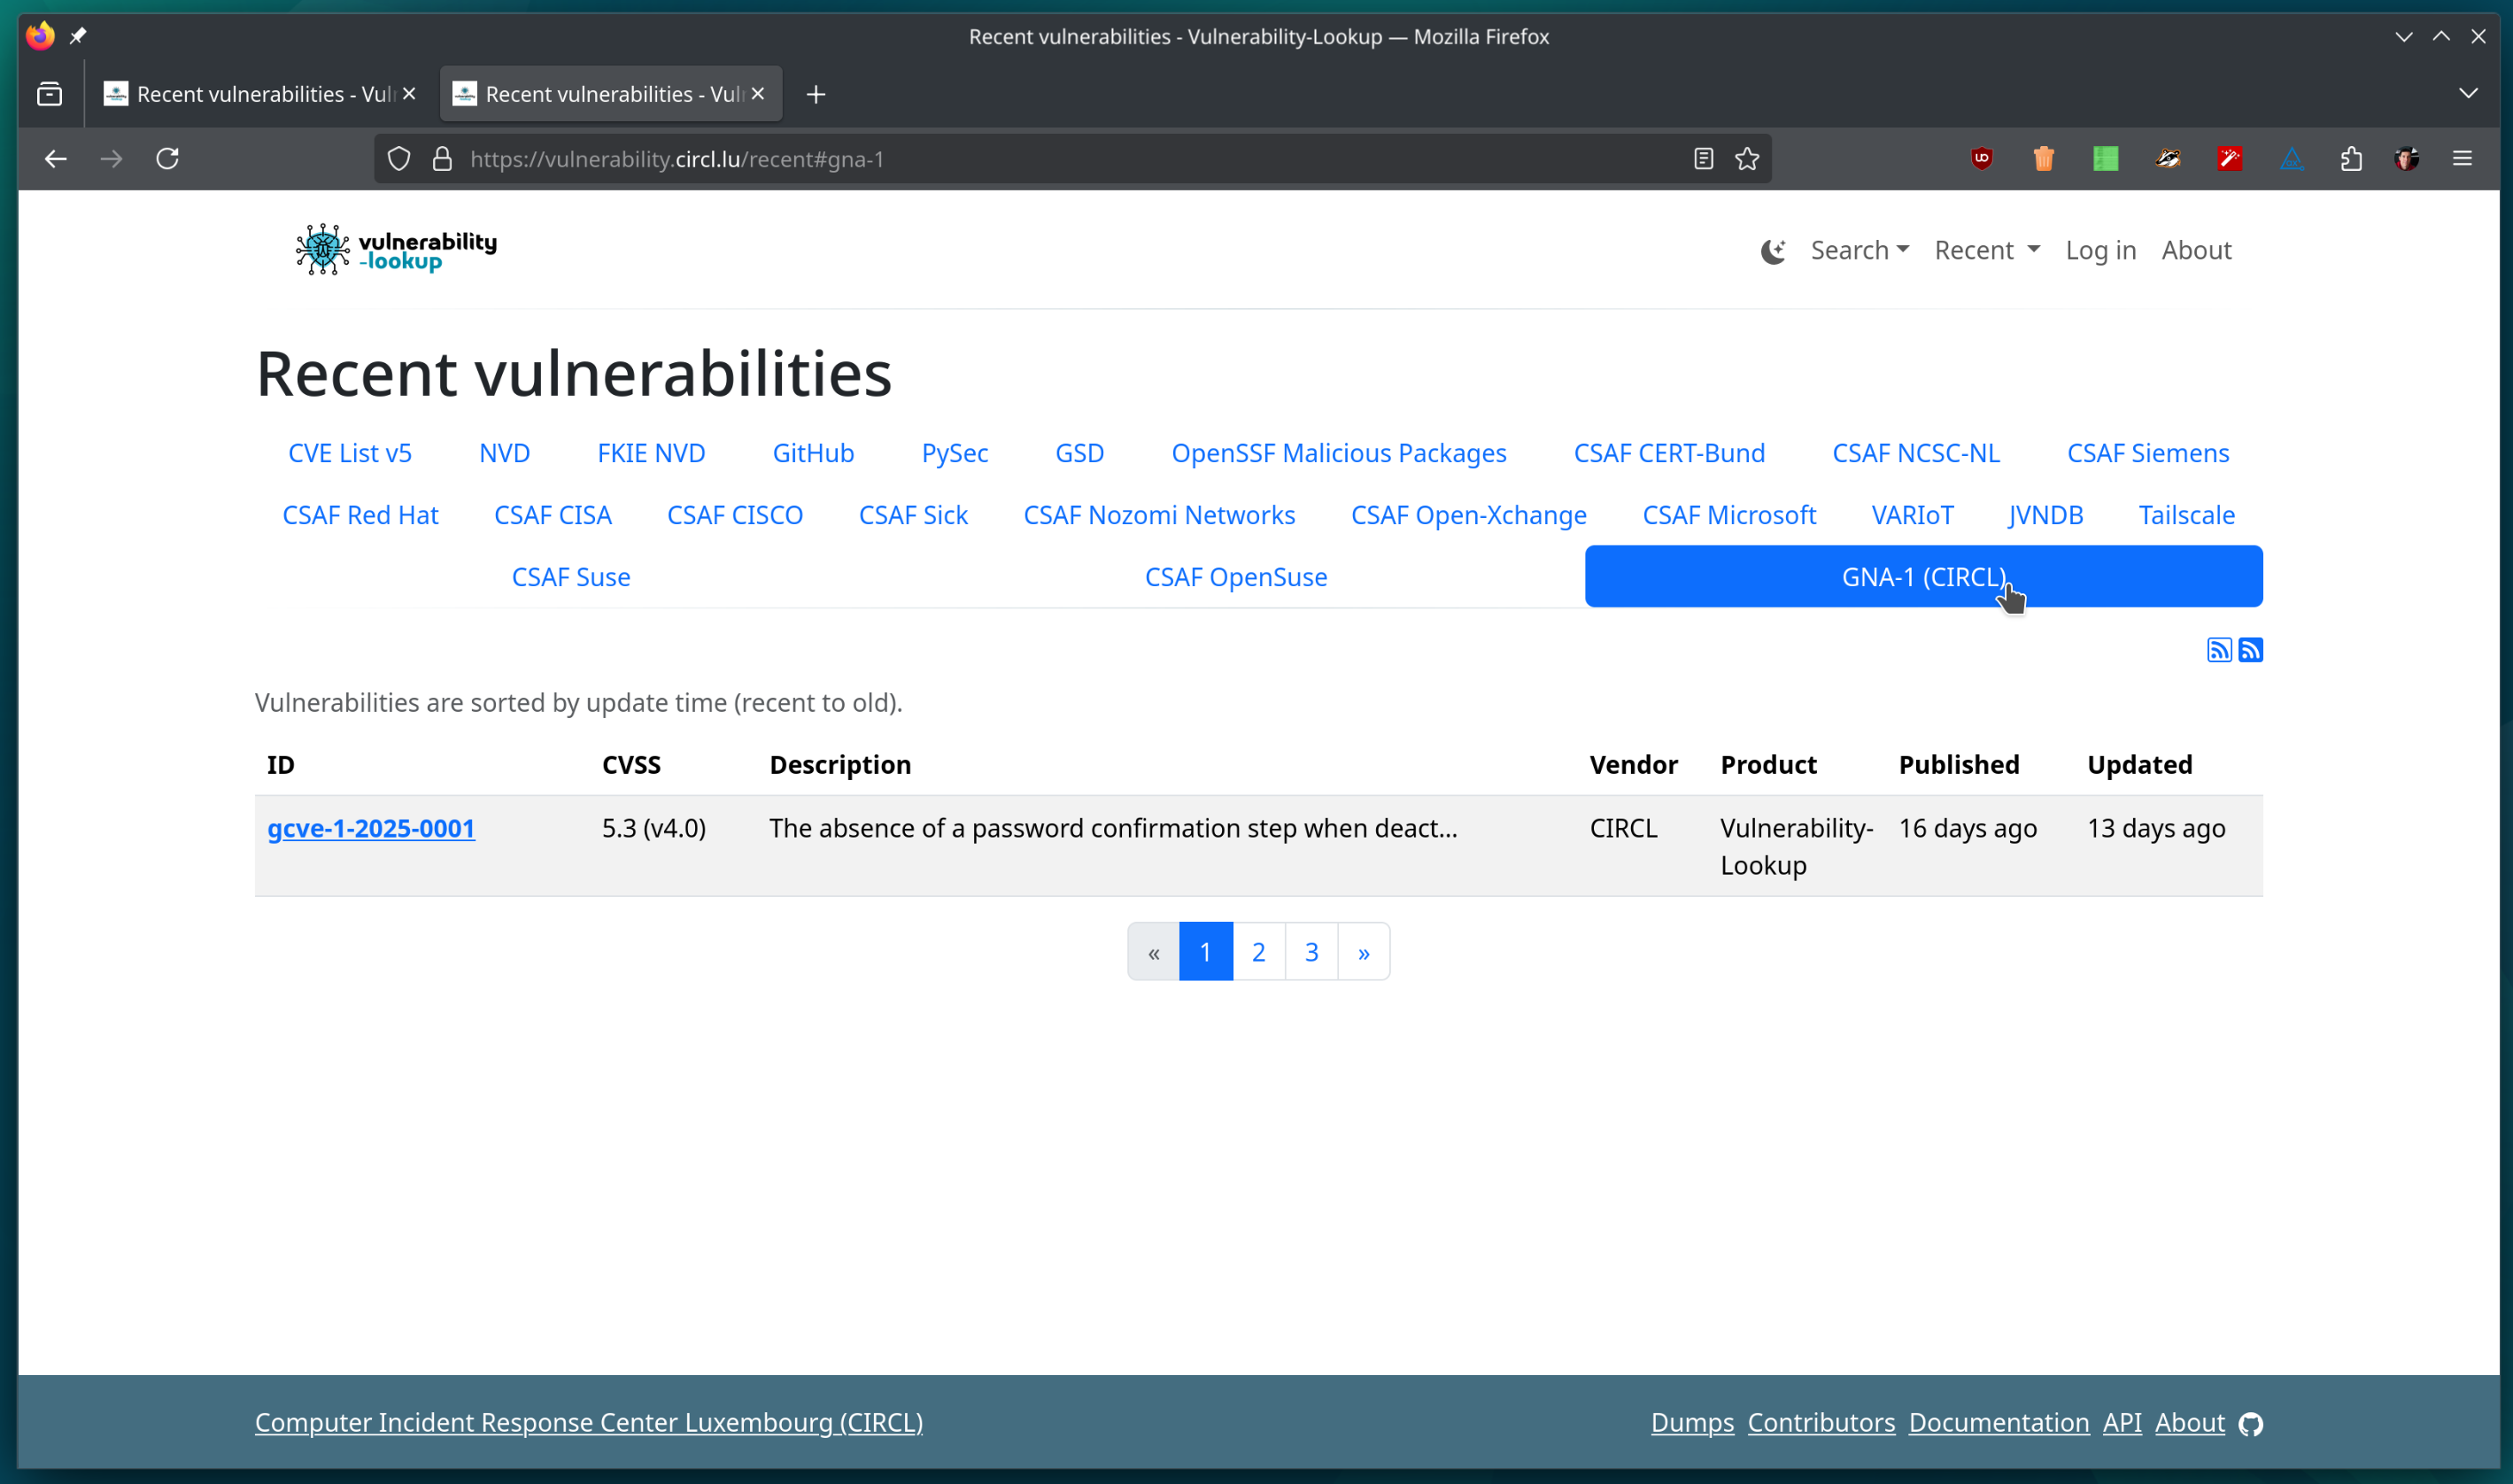Open the GitHub icon in the footer
Image resolution: width=2513 pixels, height=1484 pixels.
(x=2250, y=1423)
